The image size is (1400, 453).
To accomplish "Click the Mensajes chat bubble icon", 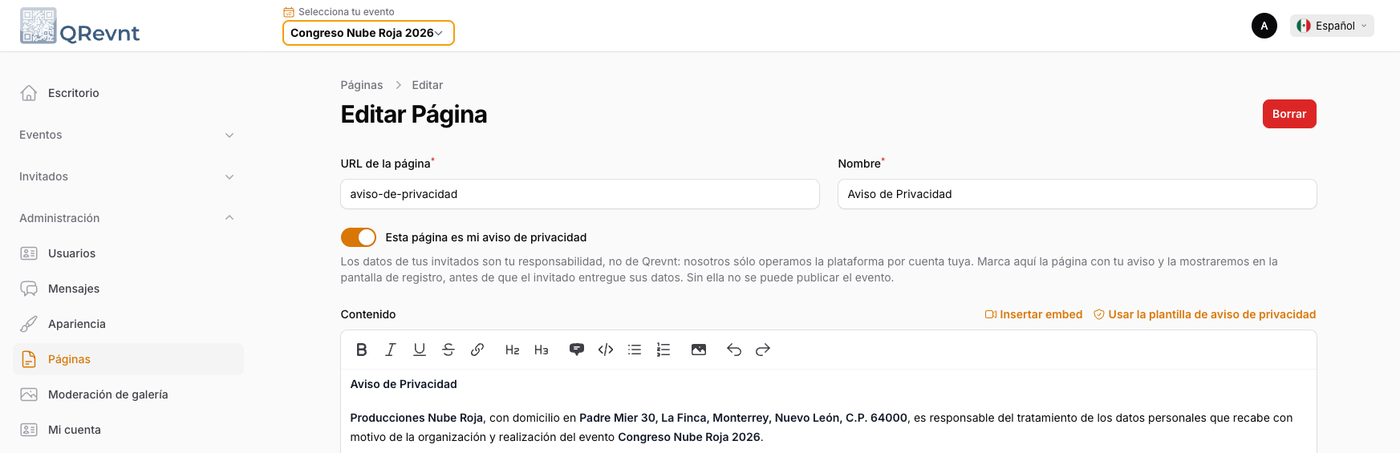I will pyautogui.click(x=29, y=288).
